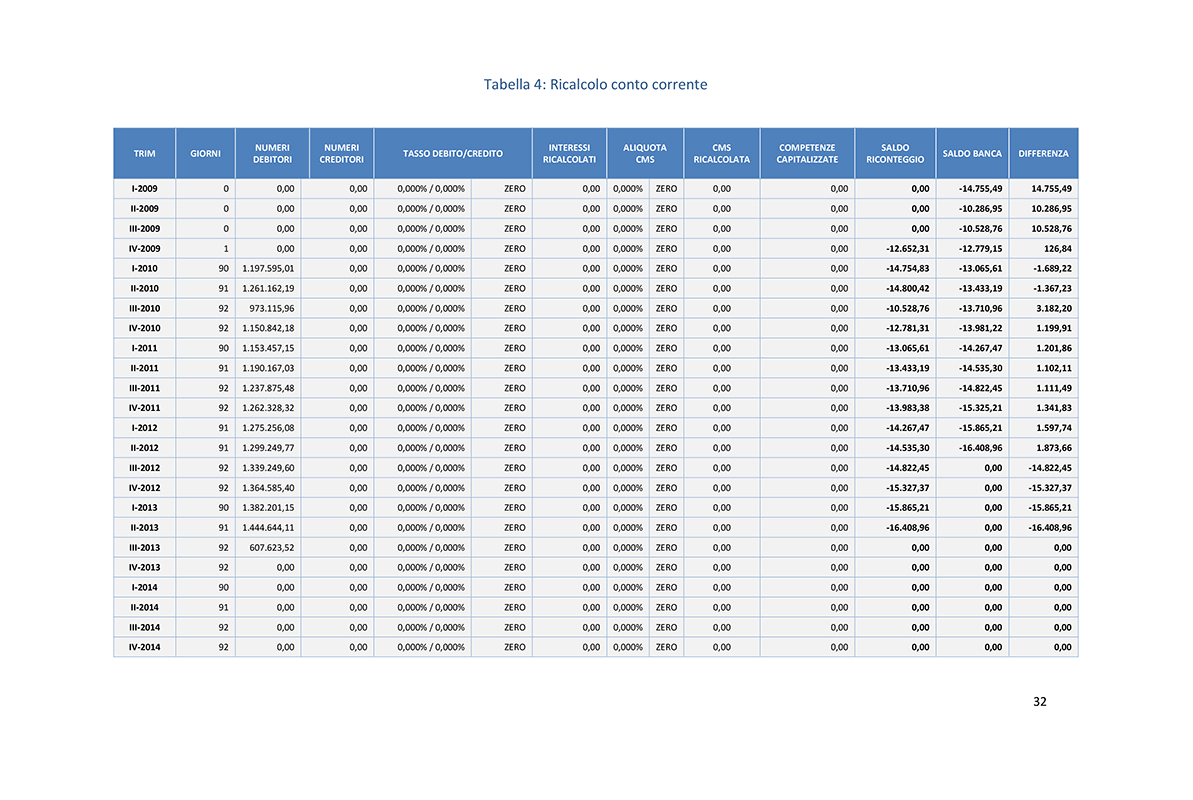1193x800 pixels.
Task: Click the row label IV-2012
Action: pos(145,488)
